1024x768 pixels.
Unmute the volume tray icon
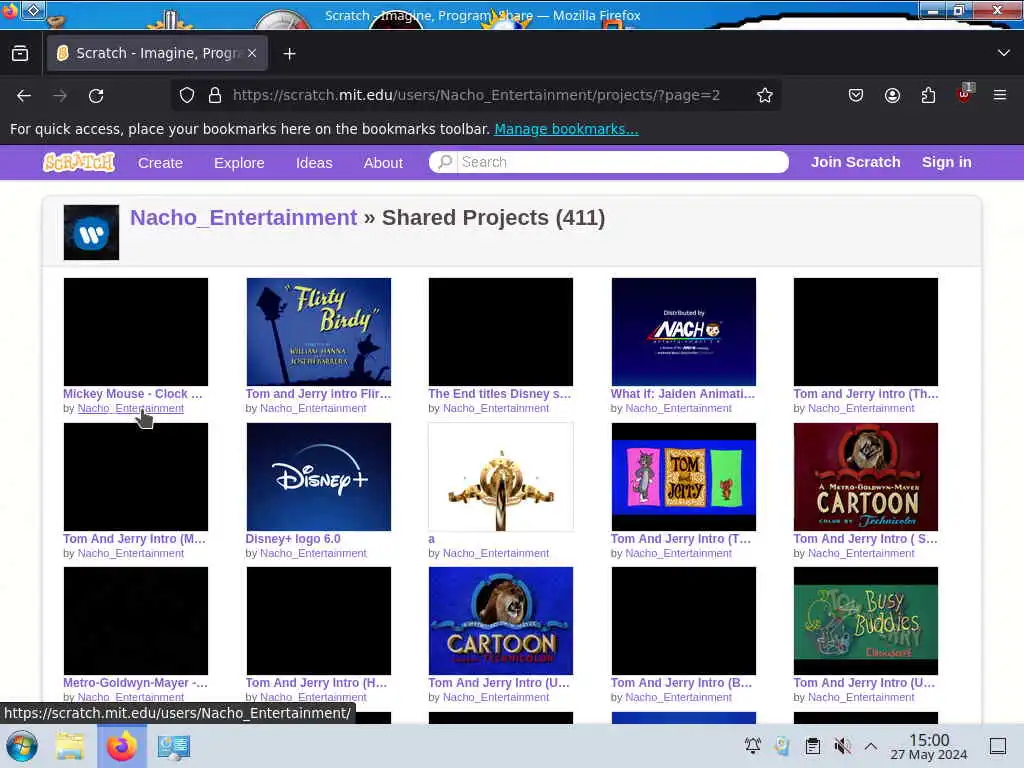[x=842, y=745]
